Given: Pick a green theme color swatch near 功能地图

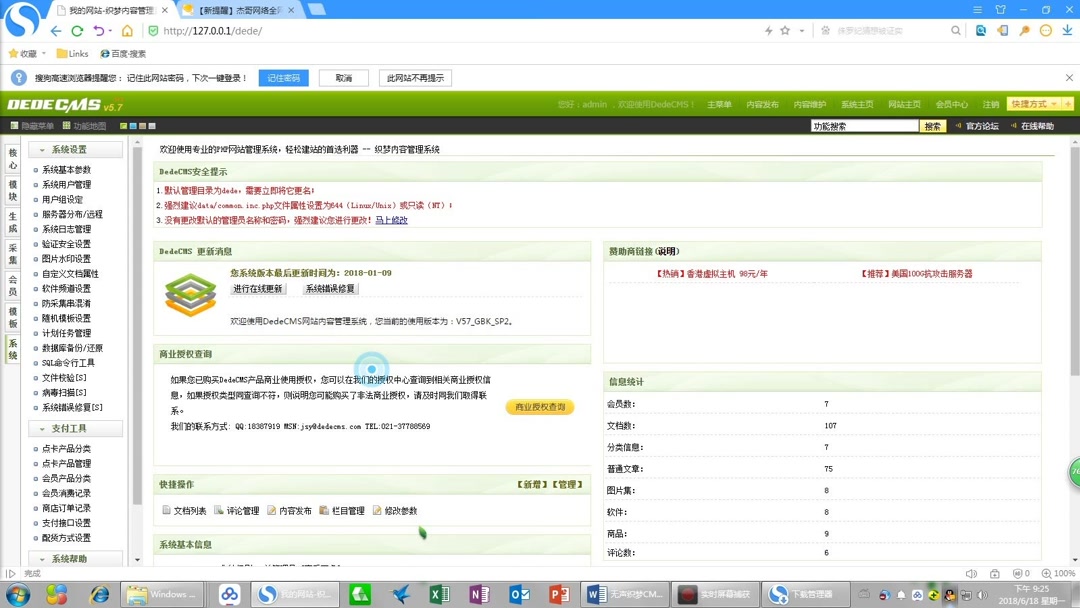Looking at the screenshot, I should click(125, 127).
